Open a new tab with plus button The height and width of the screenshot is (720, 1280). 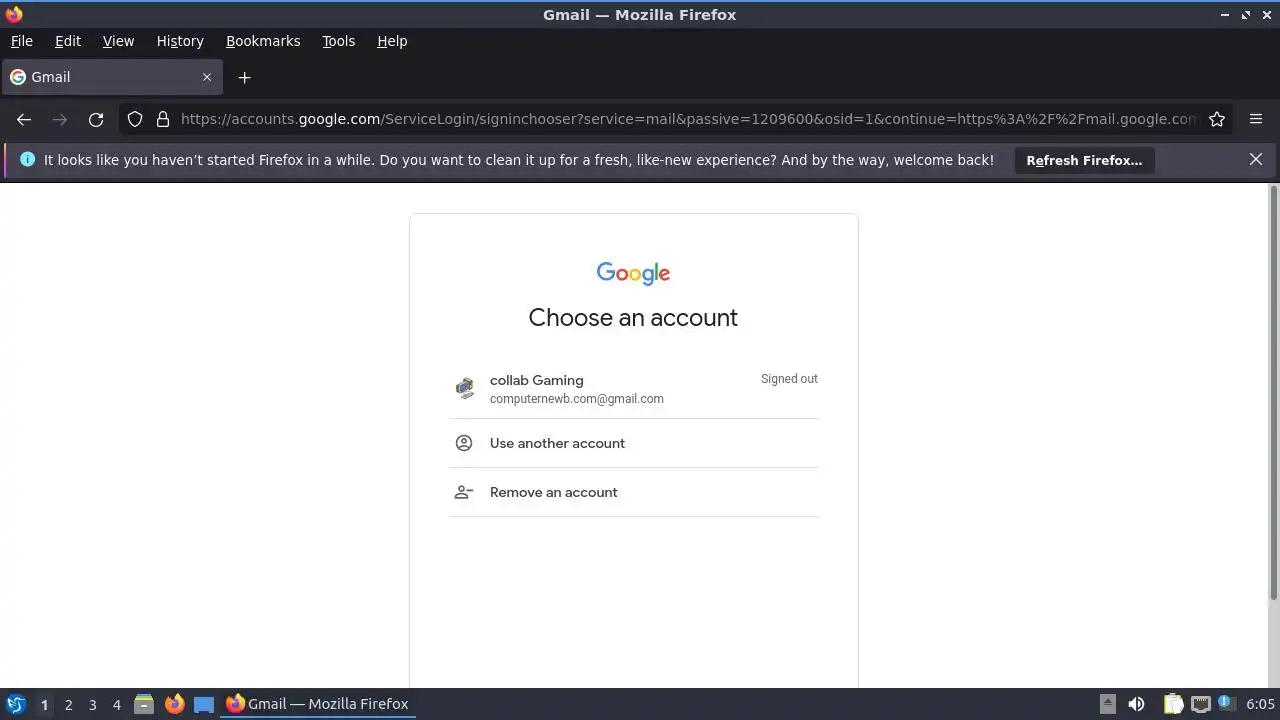tap(244, 77)
